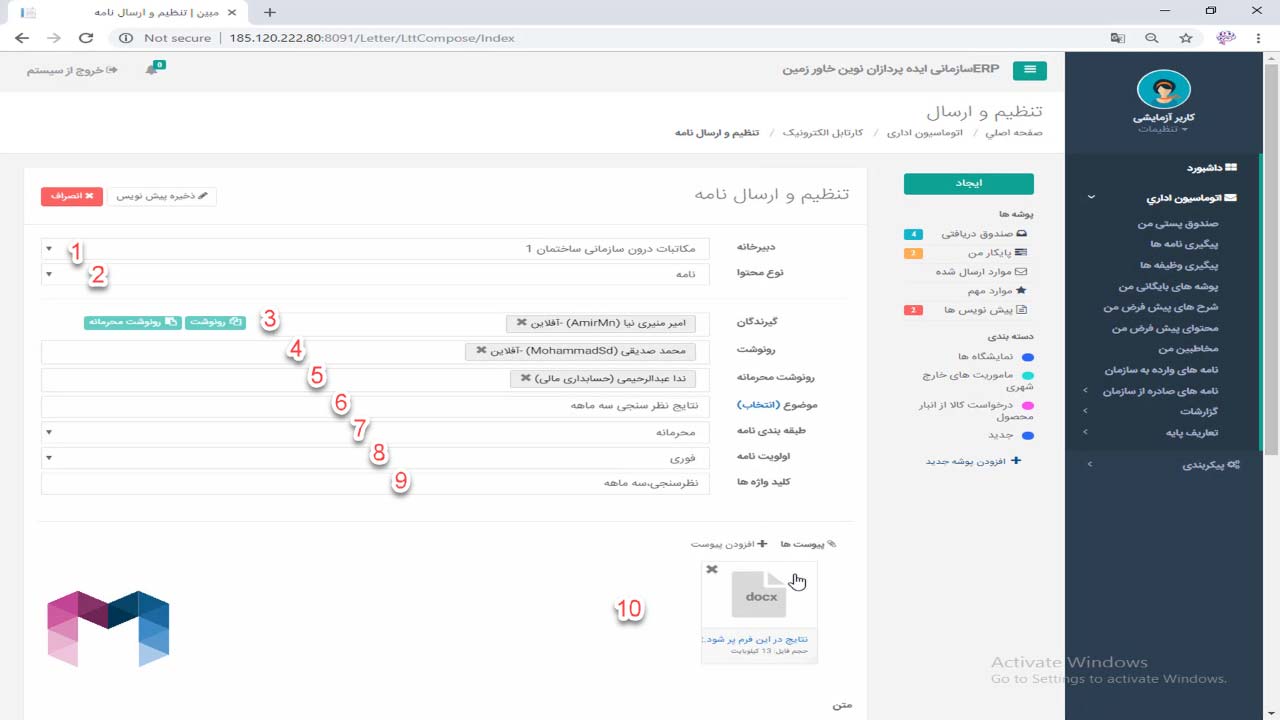Open the نوع محتوا dropdown
The width and height of the screenshot is (1280, 720).
click(375, 273)
